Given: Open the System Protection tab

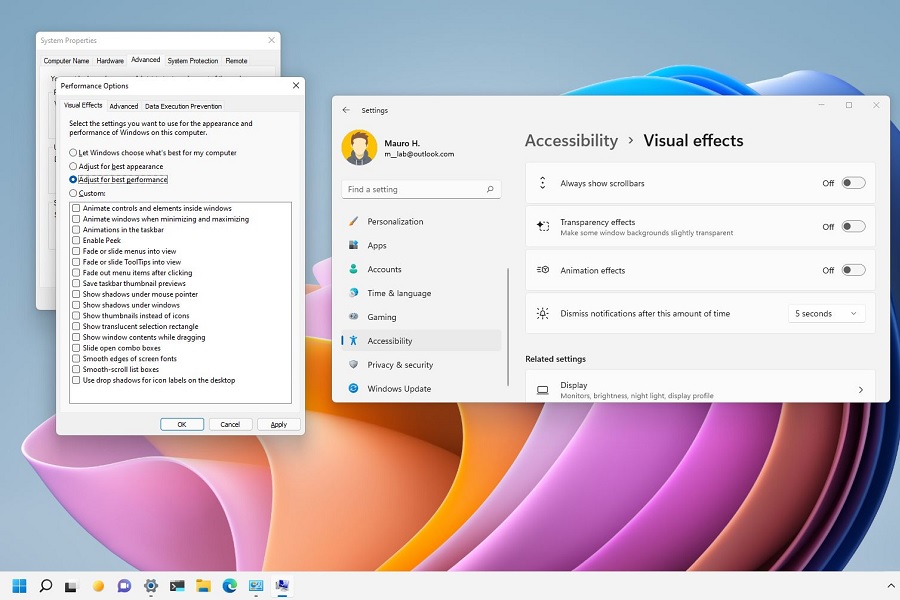Looking at the screenshot, I should pos(192,61).
